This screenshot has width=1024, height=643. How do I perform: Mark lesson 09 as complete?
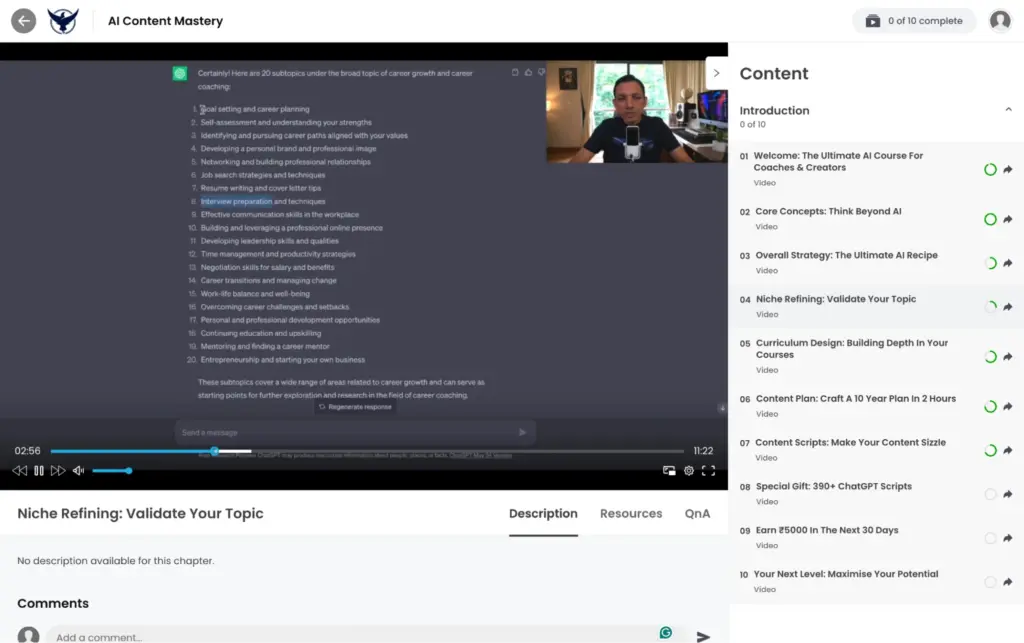pos(990,538)
